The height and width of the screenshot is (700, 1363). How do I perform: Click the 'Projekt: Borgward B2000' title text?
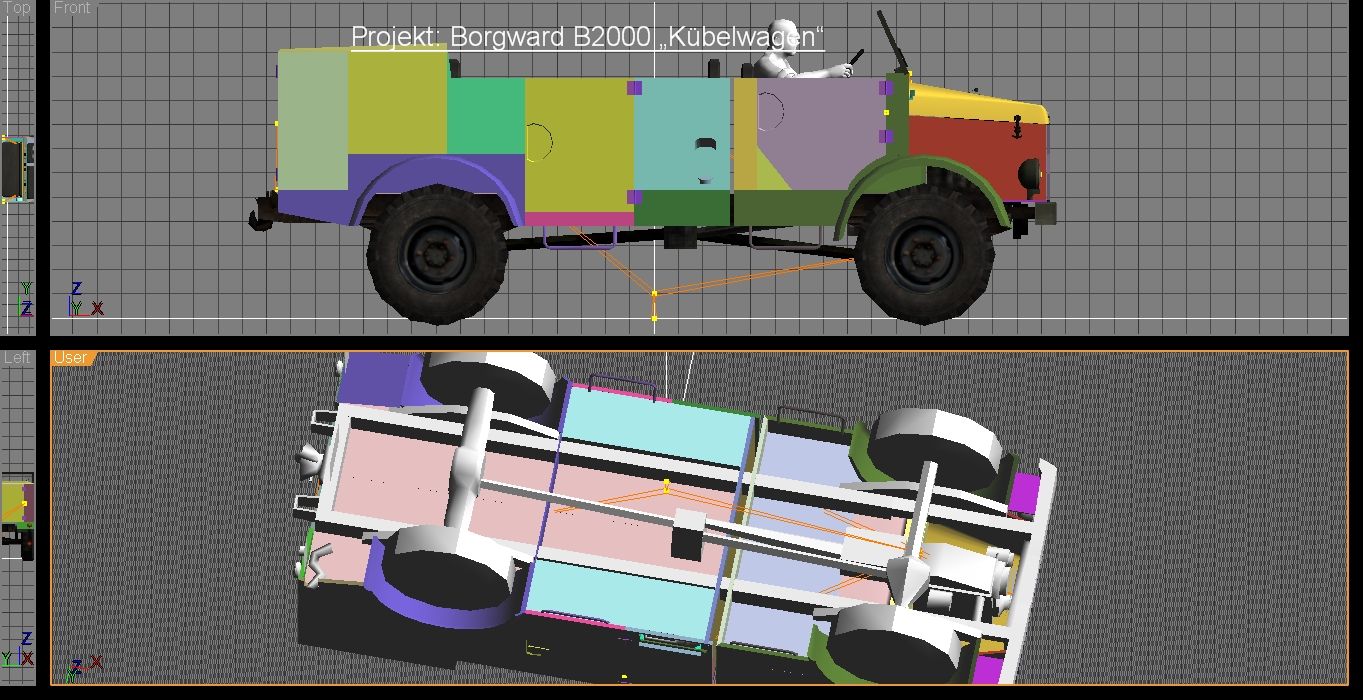pos(500,37)
